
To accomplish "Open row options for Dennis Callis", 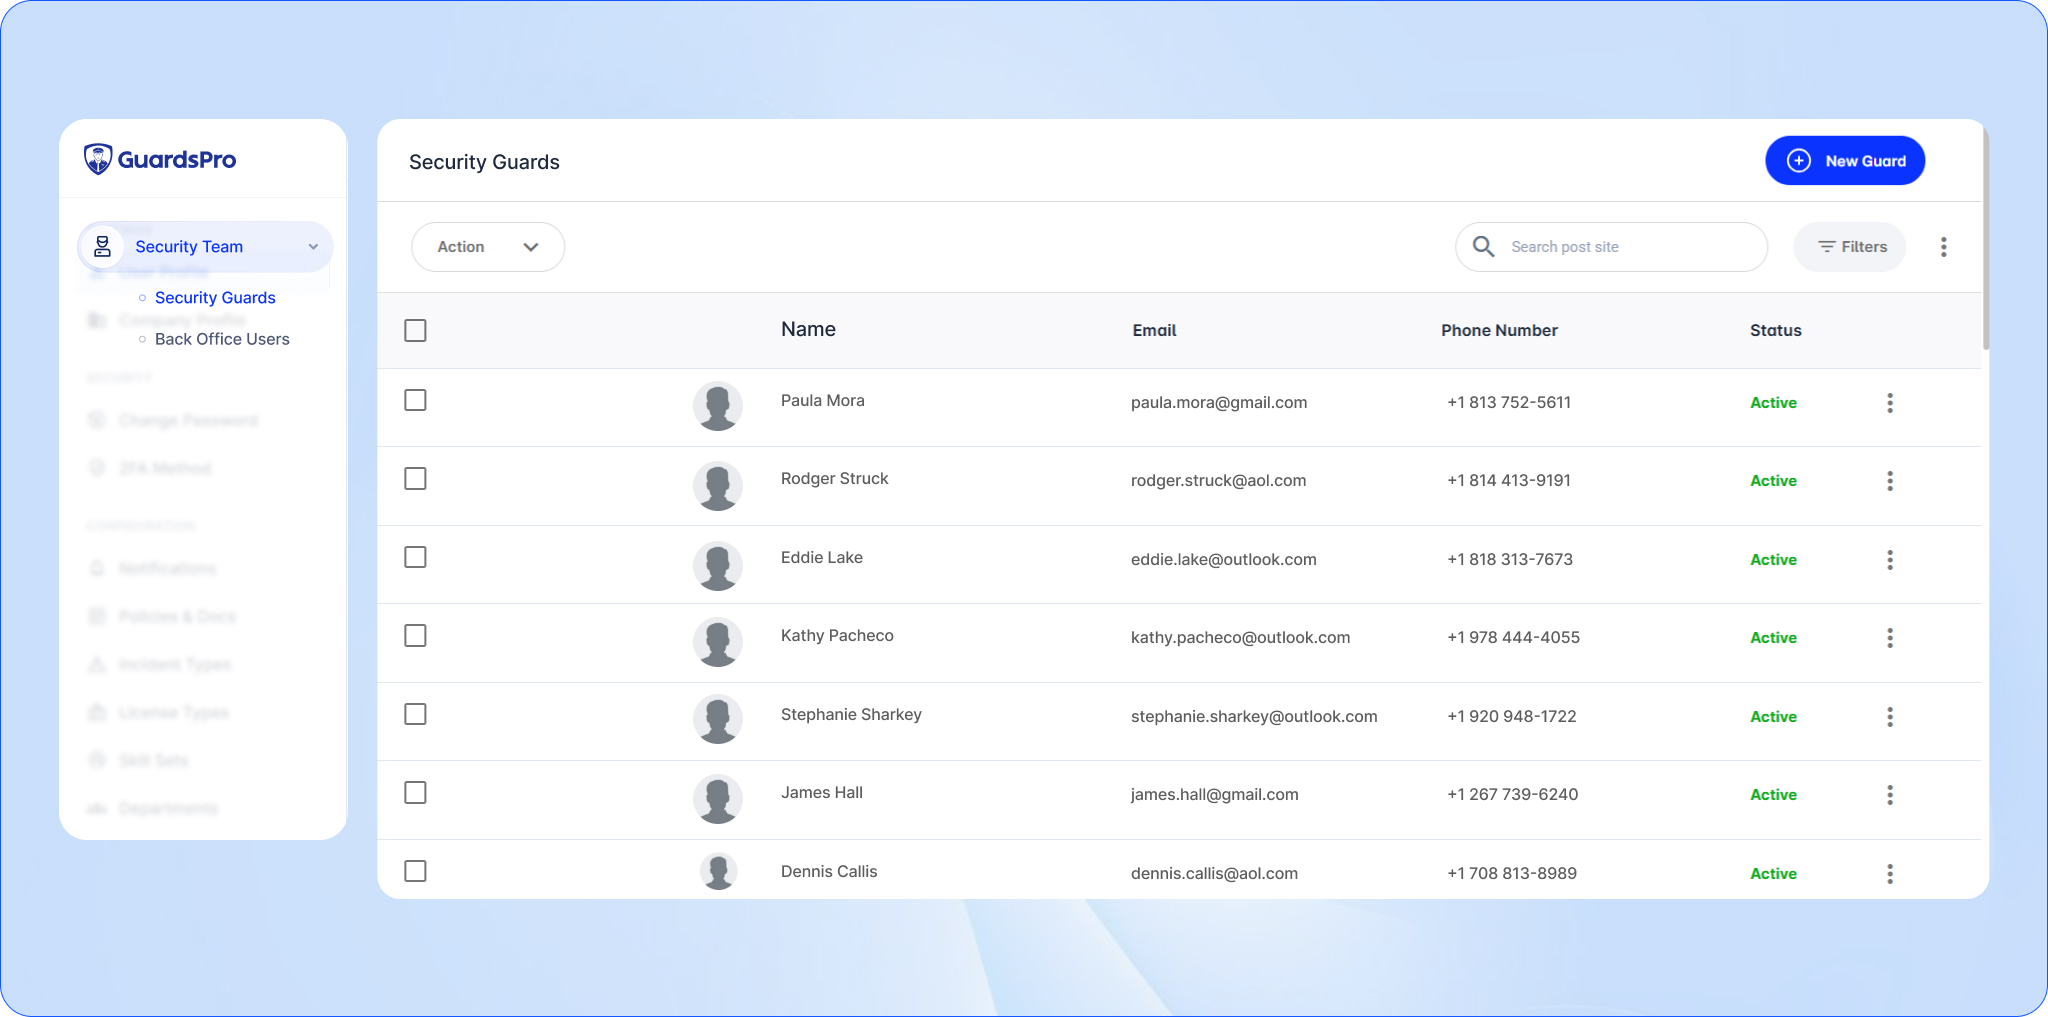I will pos(1890,874).
